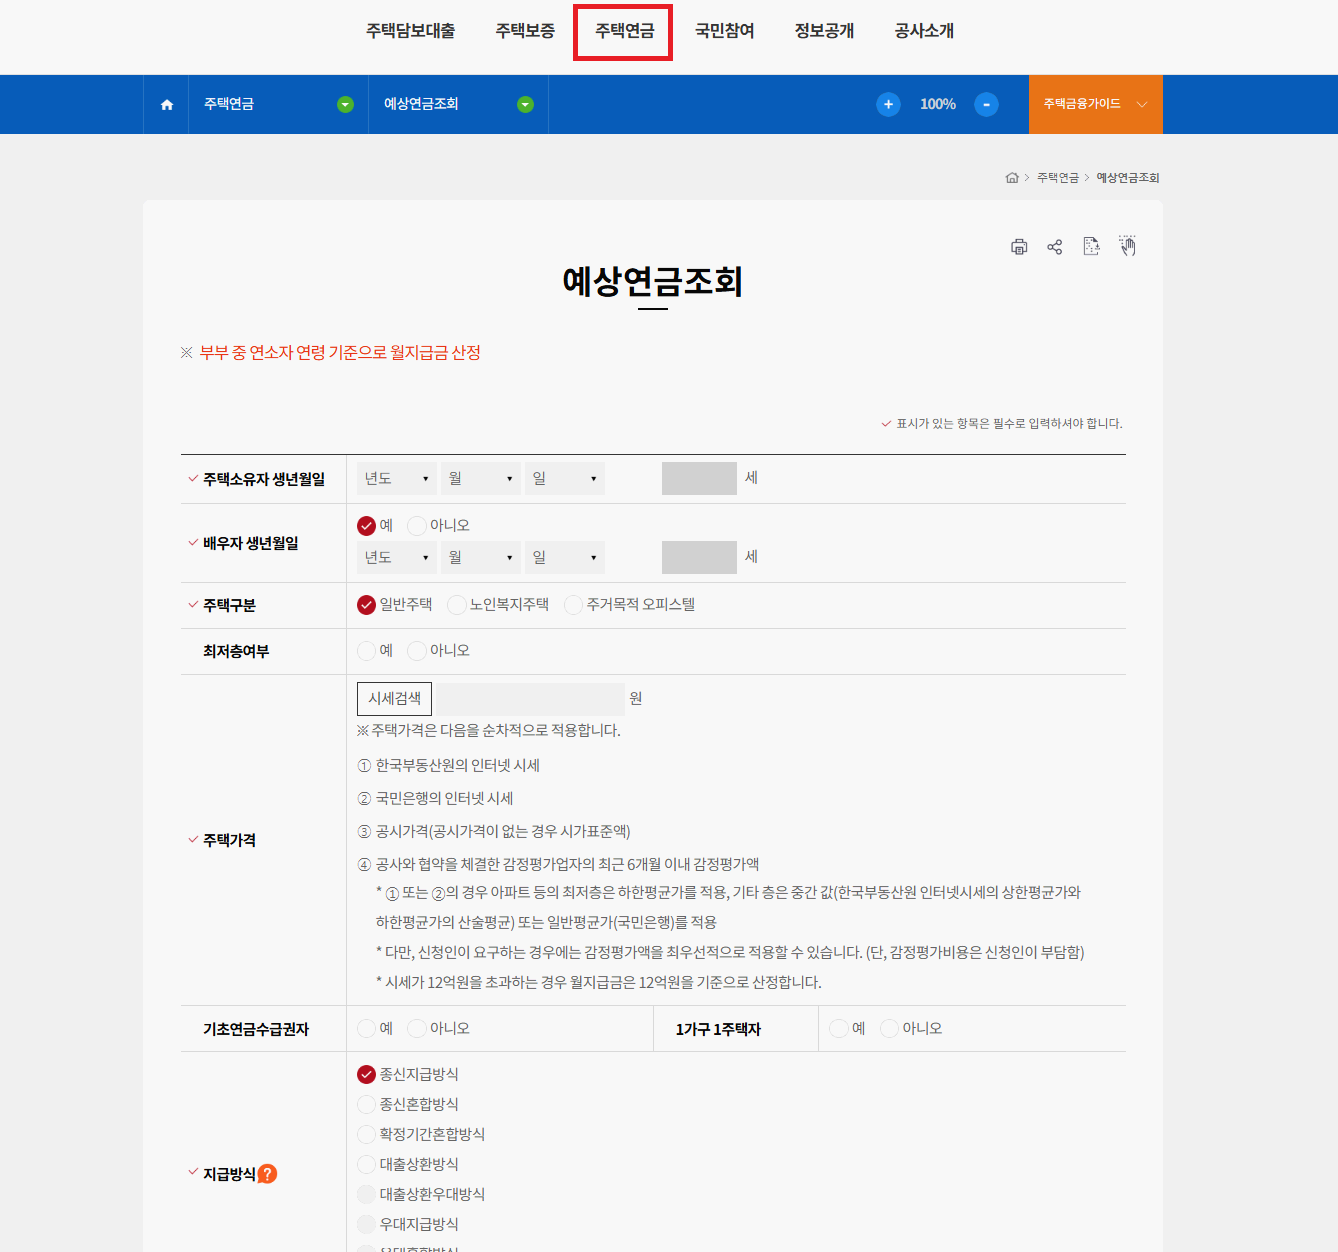1338x1252 pixels.
Task: Click the 시세검색 button
Action: (394, 699)
